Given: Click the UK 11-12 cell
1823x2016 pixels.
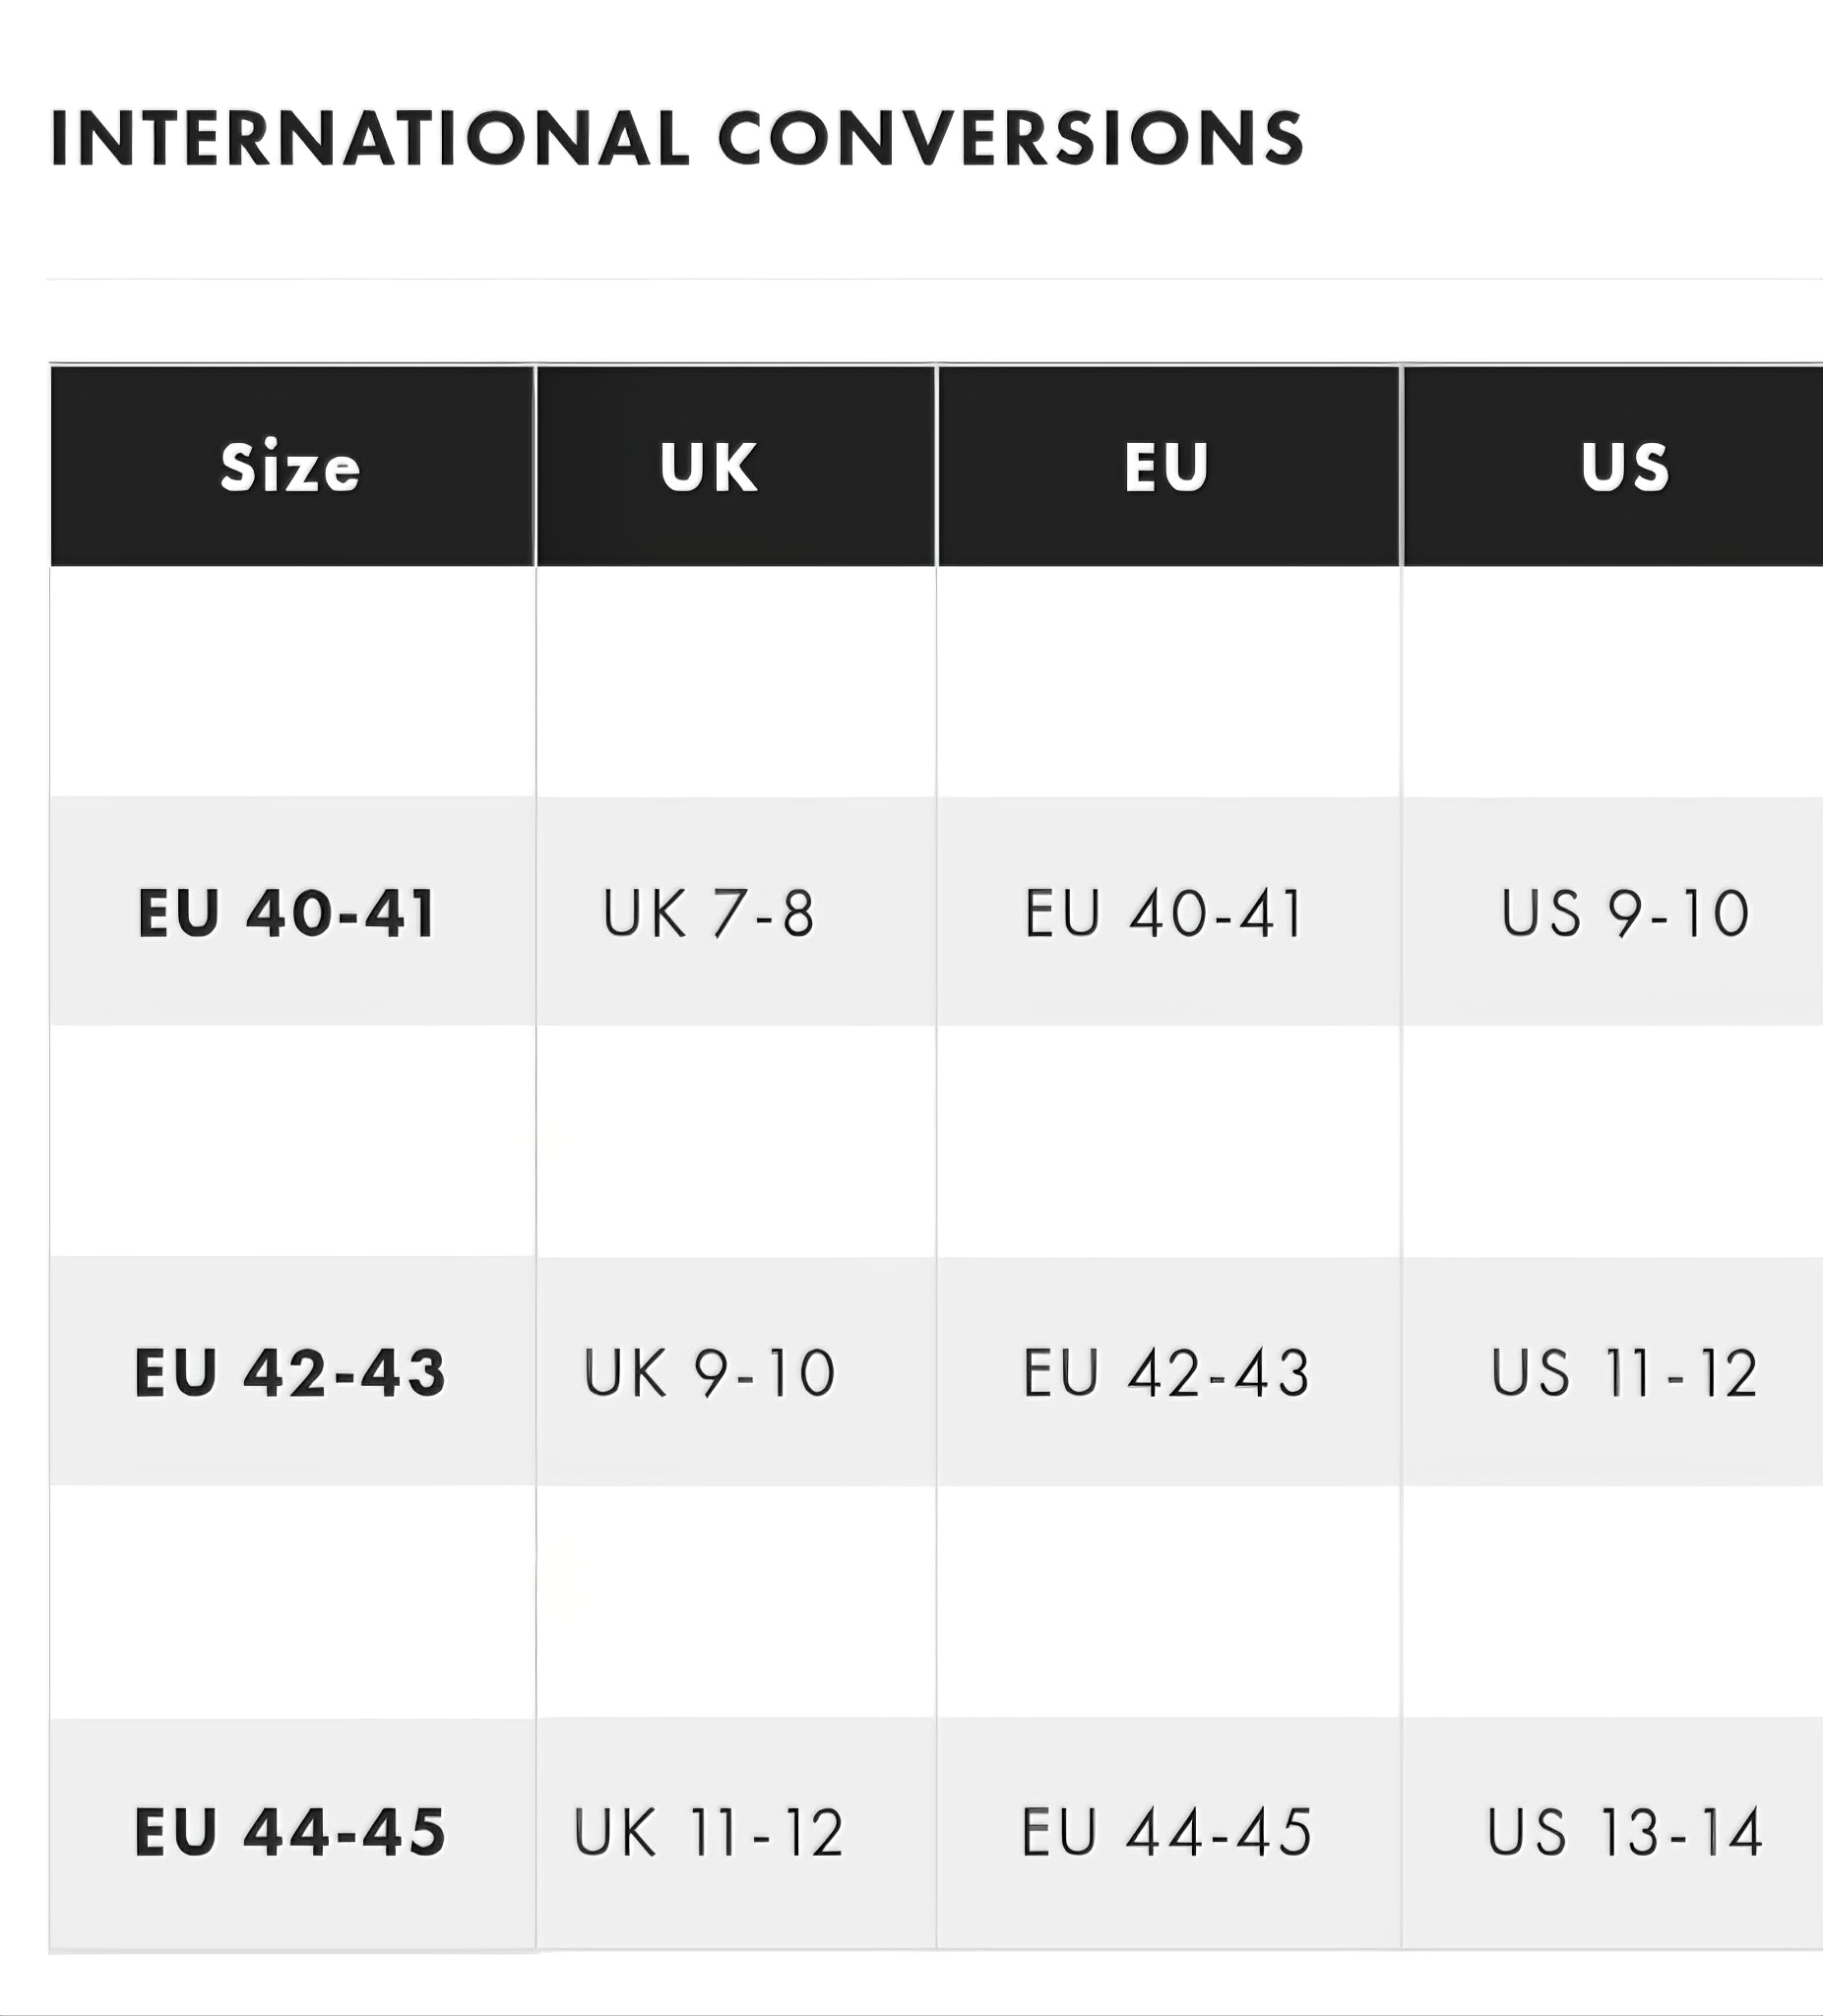Looking at the screenshot, I should coord(709,1832).
